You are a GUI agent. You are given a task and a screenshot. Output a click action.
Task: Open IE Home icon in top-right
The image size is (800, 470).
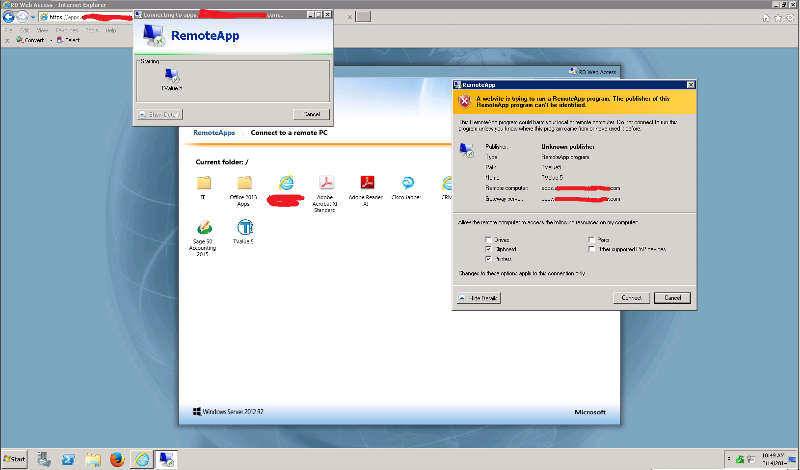(x=766, y=18)
